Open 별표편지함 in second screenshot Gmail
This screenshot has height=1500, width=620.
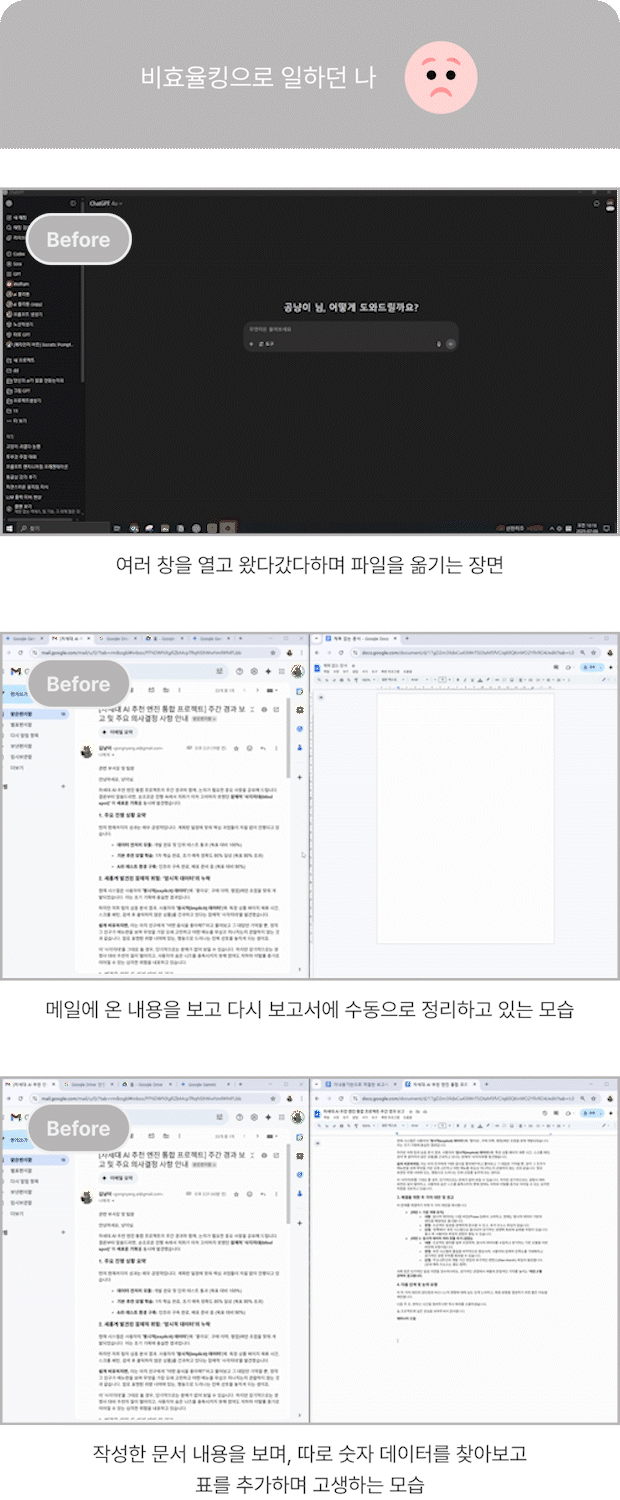21,724
